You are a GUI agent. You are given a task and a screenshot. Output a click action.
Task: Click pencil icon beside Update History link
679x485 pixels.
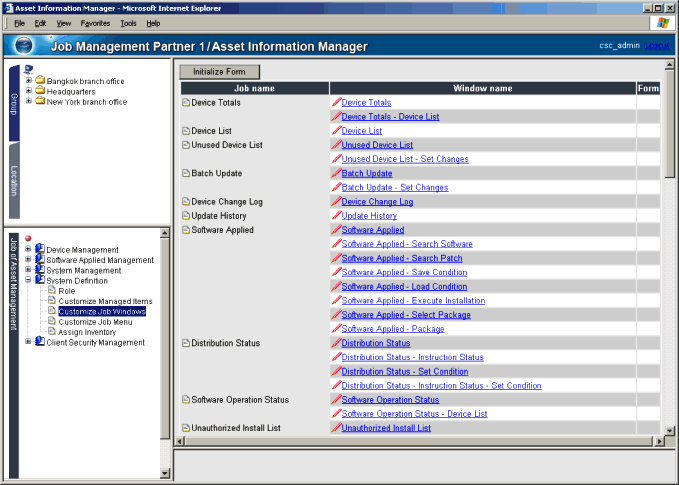click(336, 215)
